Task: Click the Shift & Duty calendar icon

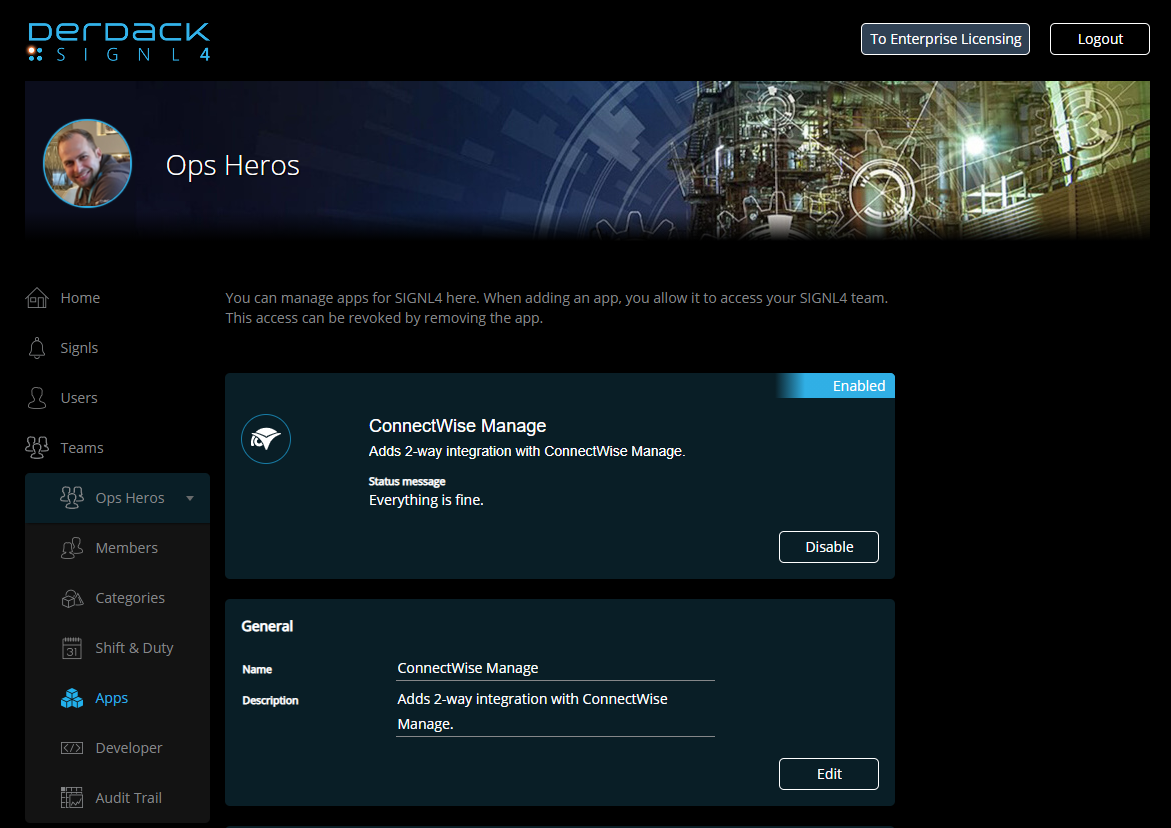Action: pyautogui.click(x=72, y=648)
